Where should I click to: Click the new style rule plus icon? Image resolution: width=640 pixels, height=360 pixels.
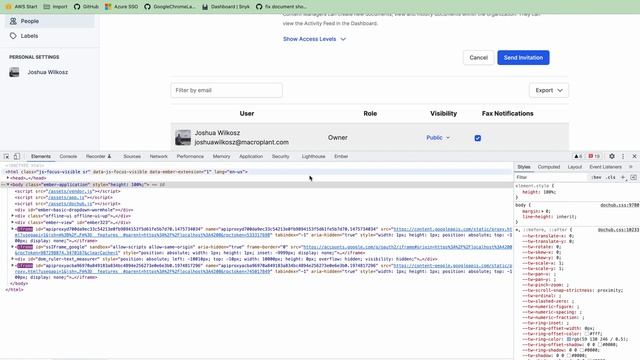(623, 178)
